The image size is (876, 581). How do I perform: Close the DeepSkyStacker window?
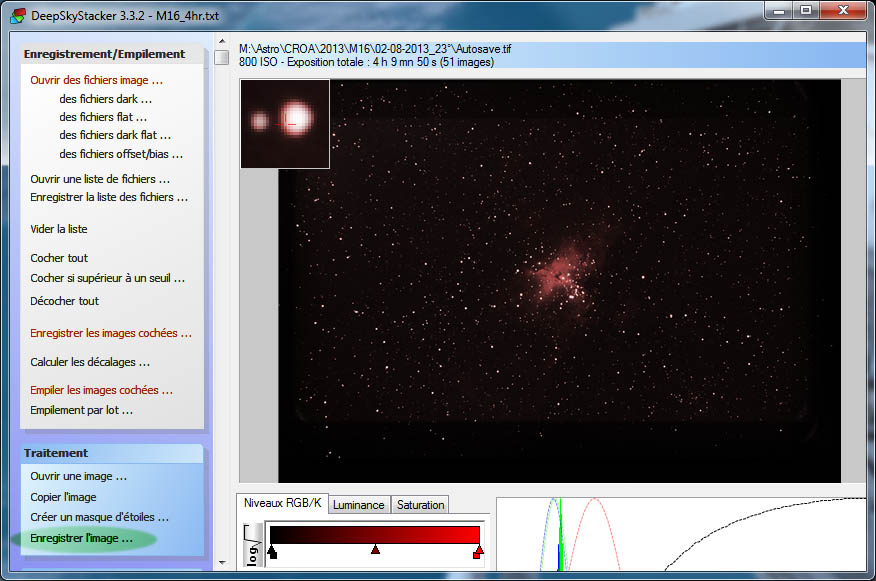click(x=843, y=11)
